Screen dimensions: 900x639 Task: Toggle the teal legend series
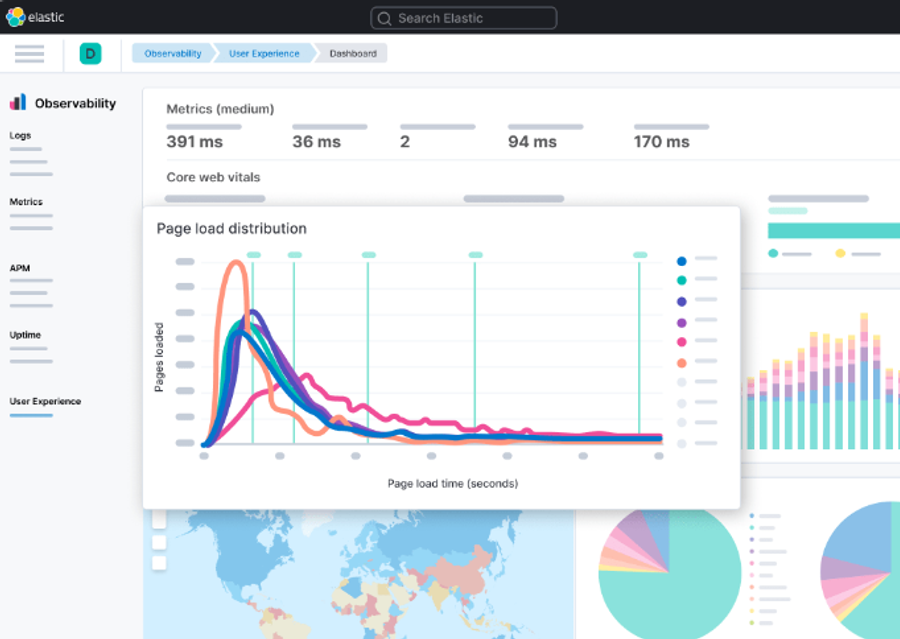click(681, 280)
